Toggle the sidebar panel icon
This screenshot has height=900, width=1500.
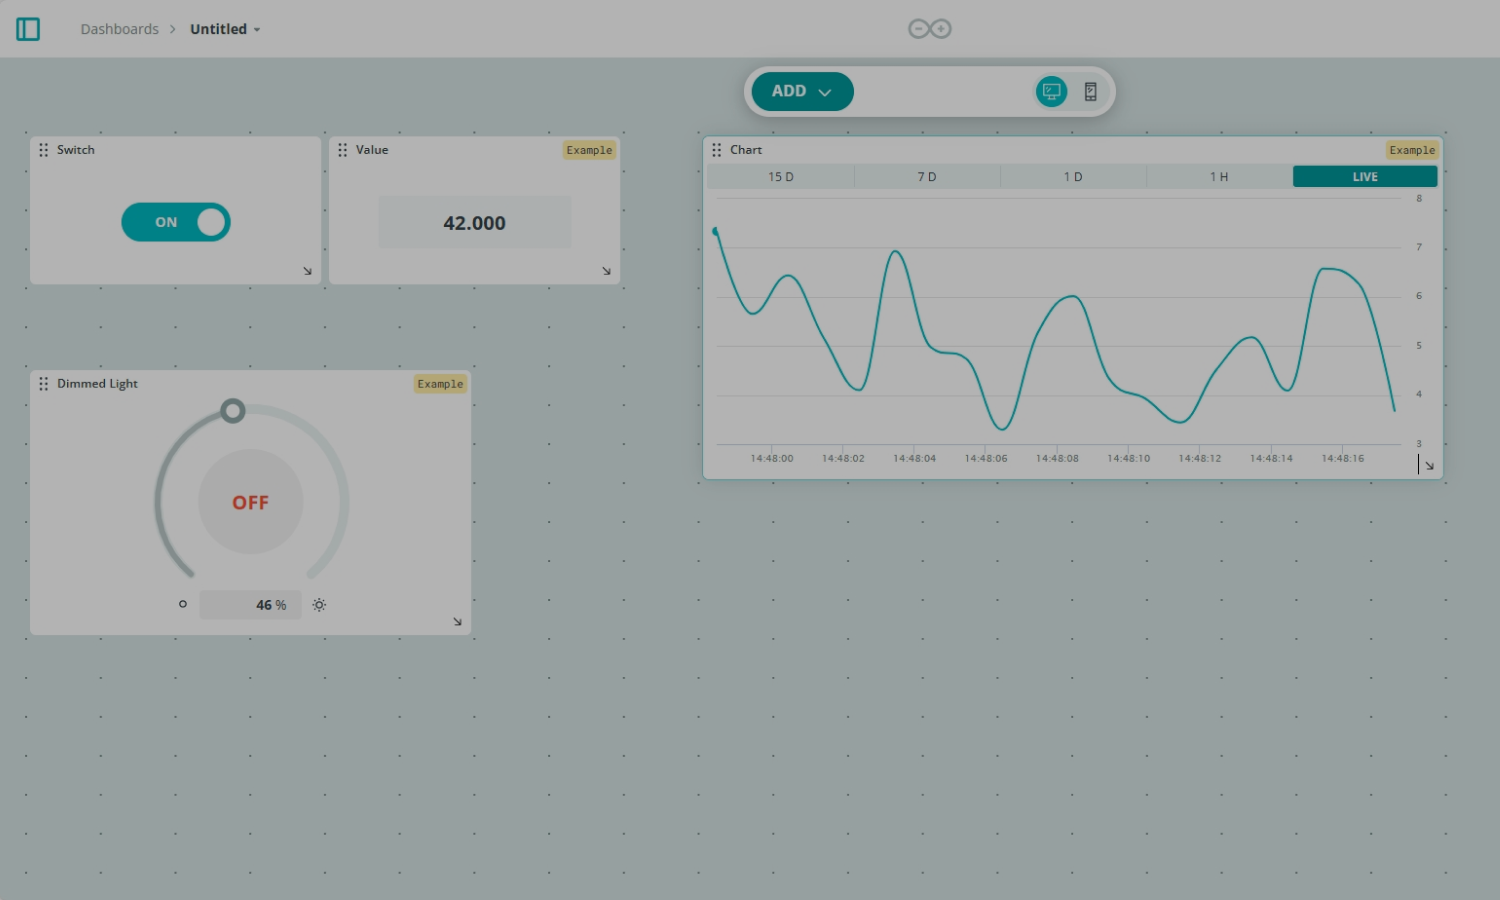pyautogui.click(x=28, y=29)
